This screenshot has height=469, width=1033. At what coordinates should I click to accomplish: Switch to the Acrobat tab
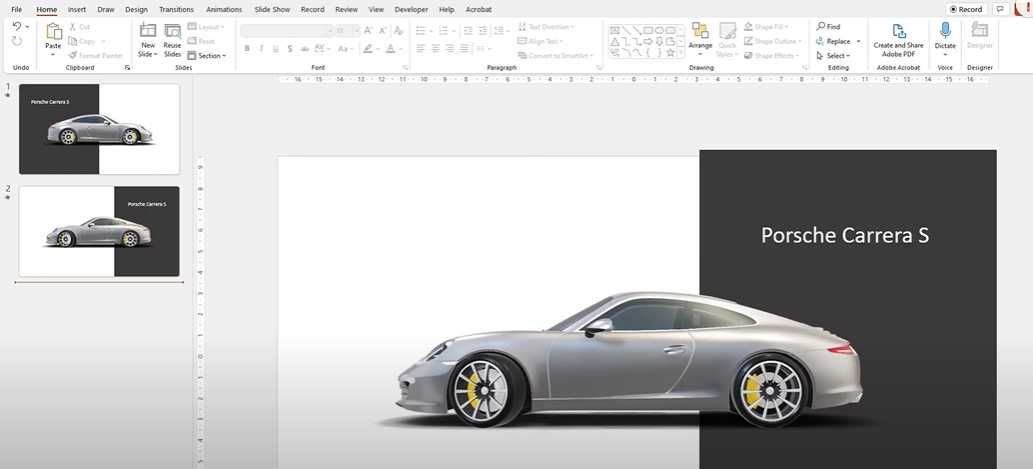[478, 10]
